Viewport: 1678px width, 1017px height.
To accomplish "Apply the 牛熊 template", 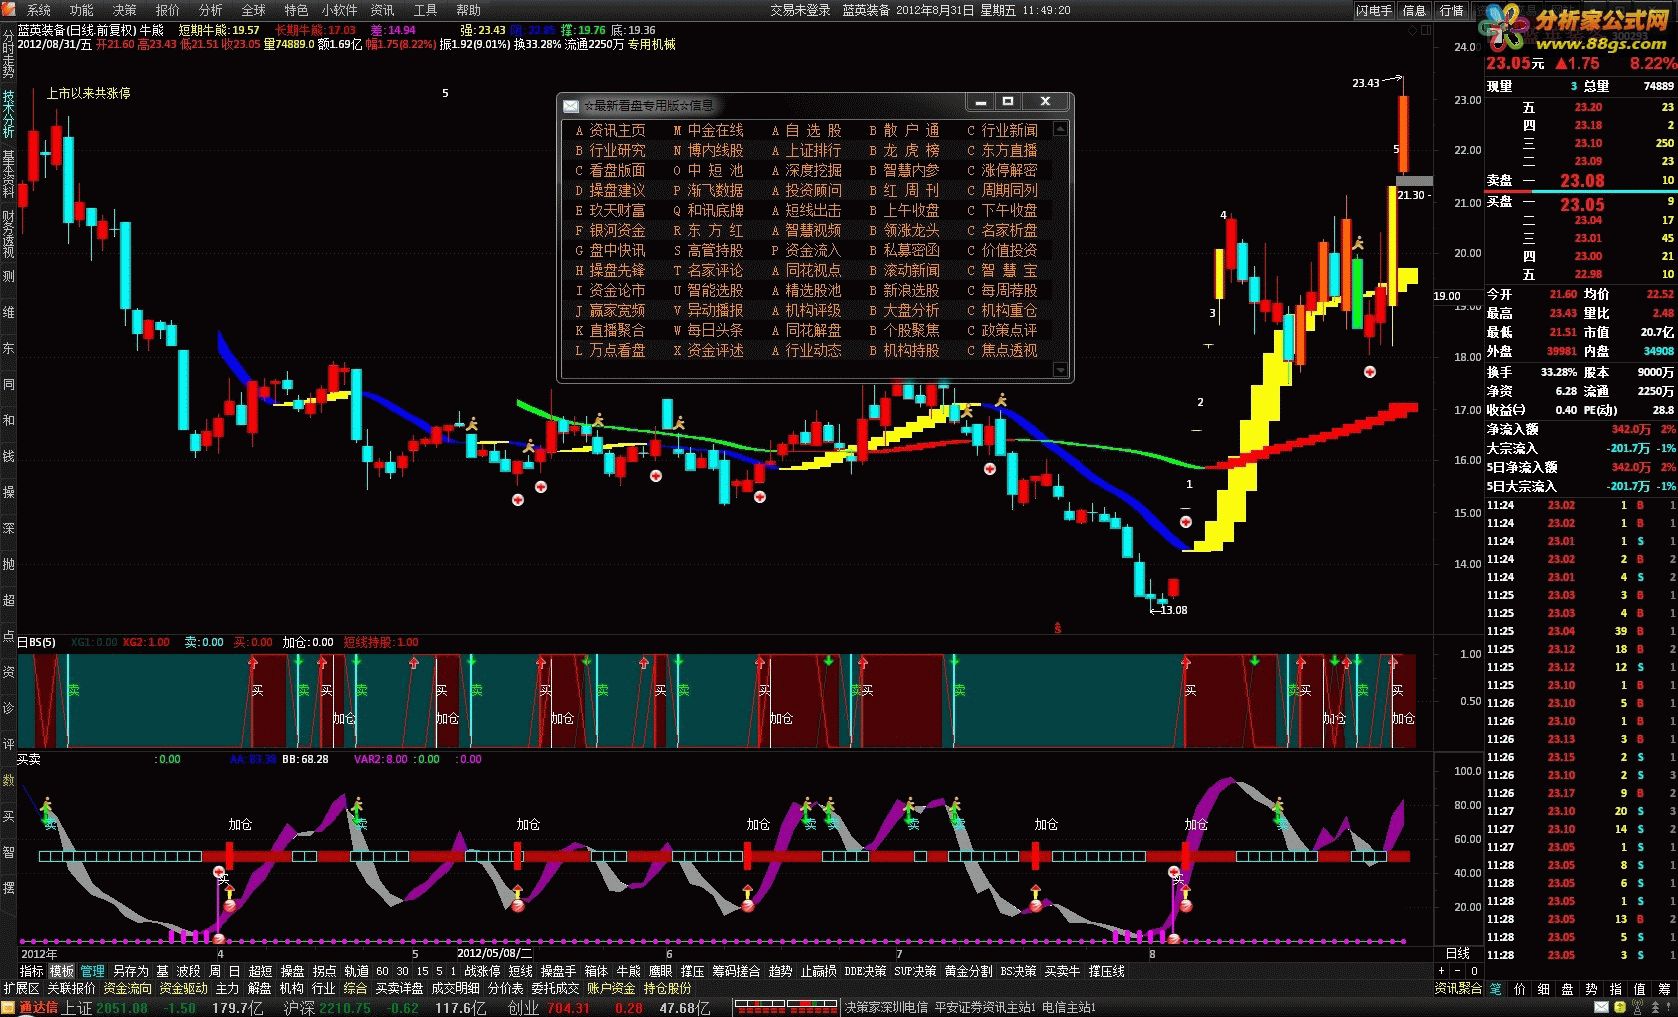I will (x=628, y=971).
